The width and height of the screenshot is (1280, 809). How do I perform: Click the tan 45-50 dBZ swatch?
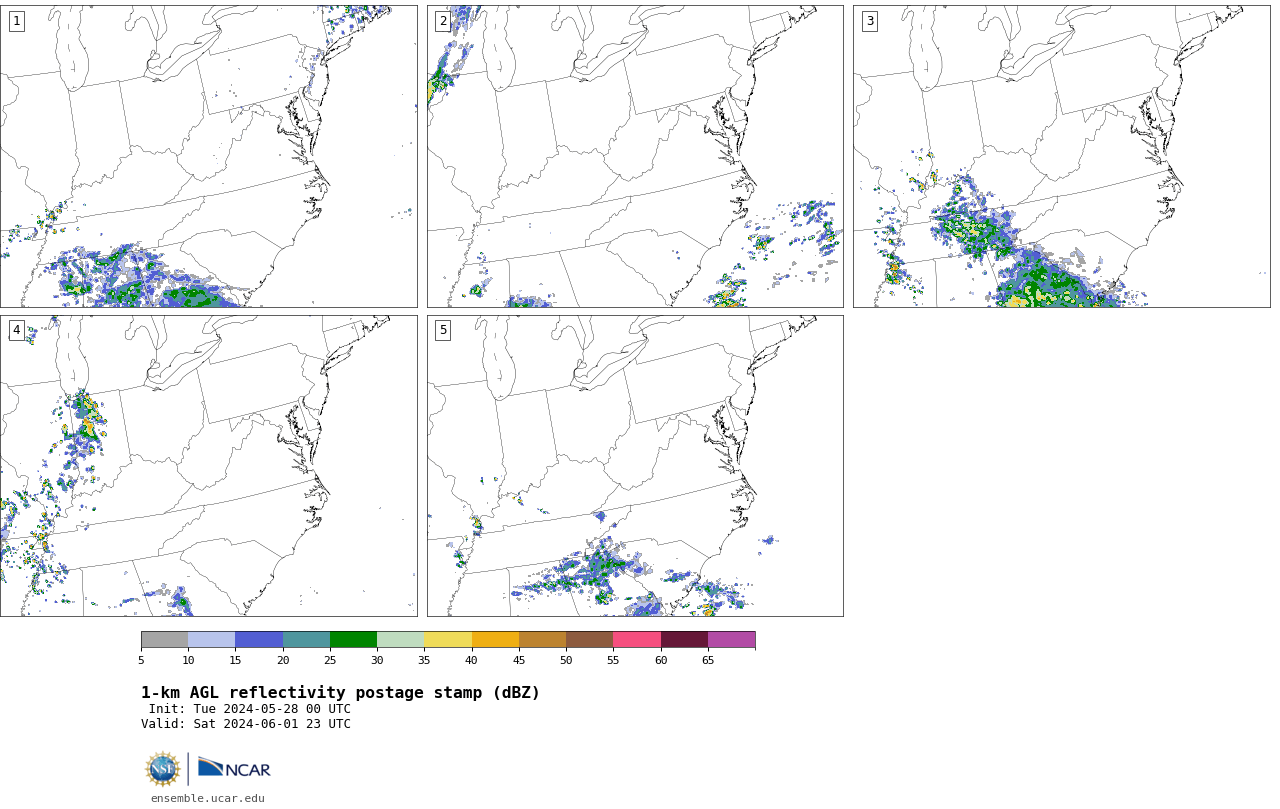(x=542, y=640)
